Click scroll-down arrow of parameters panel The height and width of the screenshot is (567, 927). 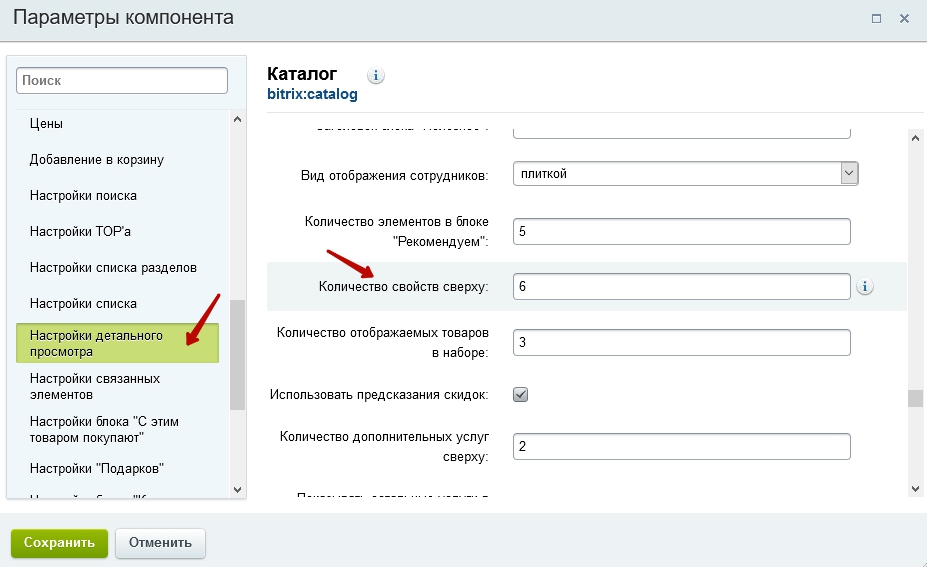[x=915, y=487]
